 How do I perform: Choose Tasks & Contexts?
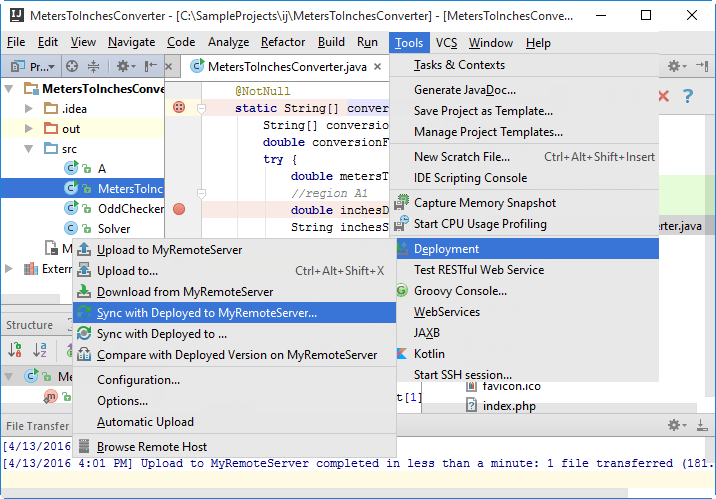pyautogui.click(x=524, y=65)
